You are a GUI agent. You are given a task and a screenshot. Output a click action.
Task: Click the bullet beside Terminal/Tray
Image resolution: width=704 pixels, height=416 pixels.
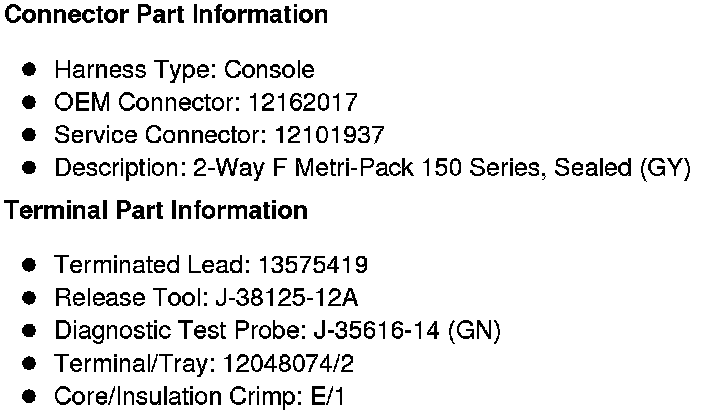(30, 363)
